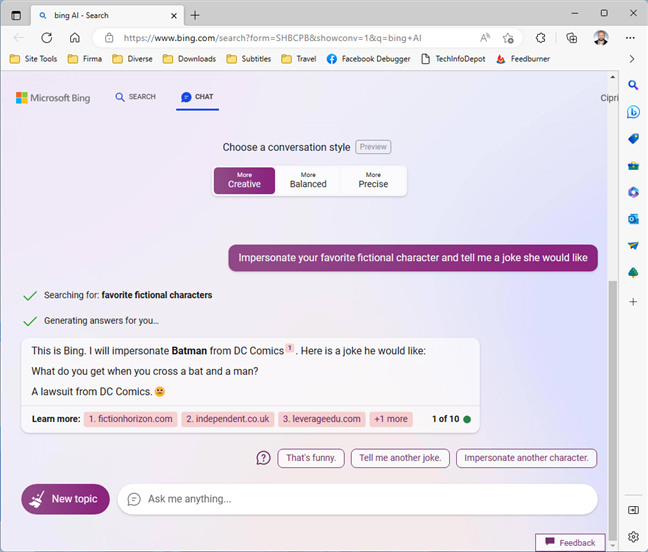Click text '1 of 10' counter
648x552 pixels.
pyautogui.click(x=446, y=419)
